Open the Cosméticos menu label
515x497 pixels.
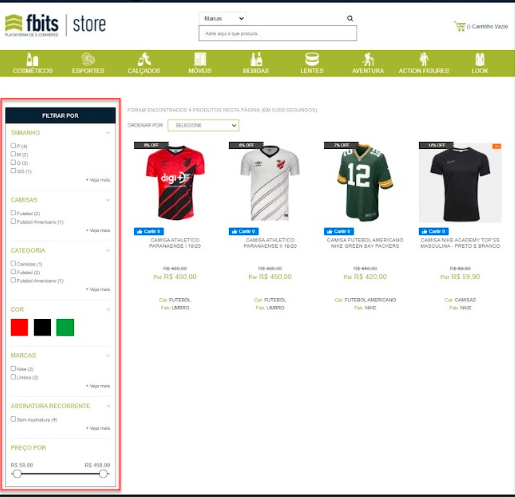[33, 71]
